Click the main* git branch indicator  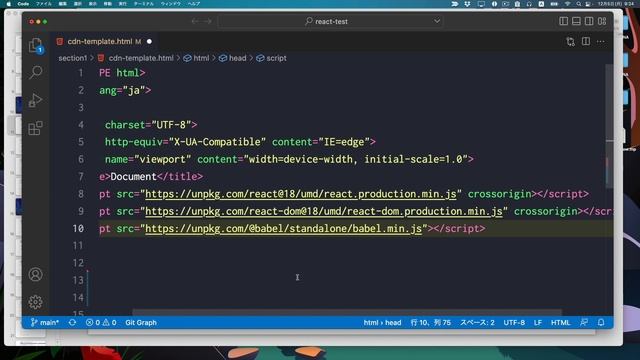[45, 322]
